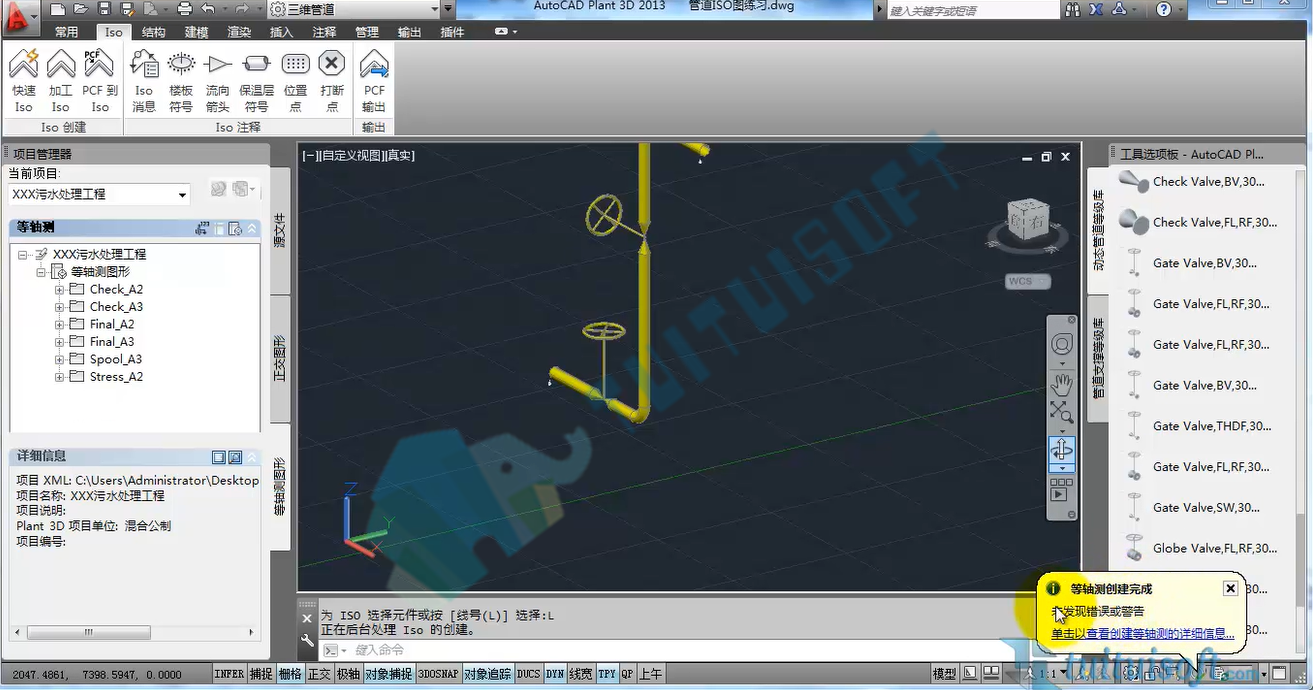Toggle 栅格 grid display

pos(289,674)
